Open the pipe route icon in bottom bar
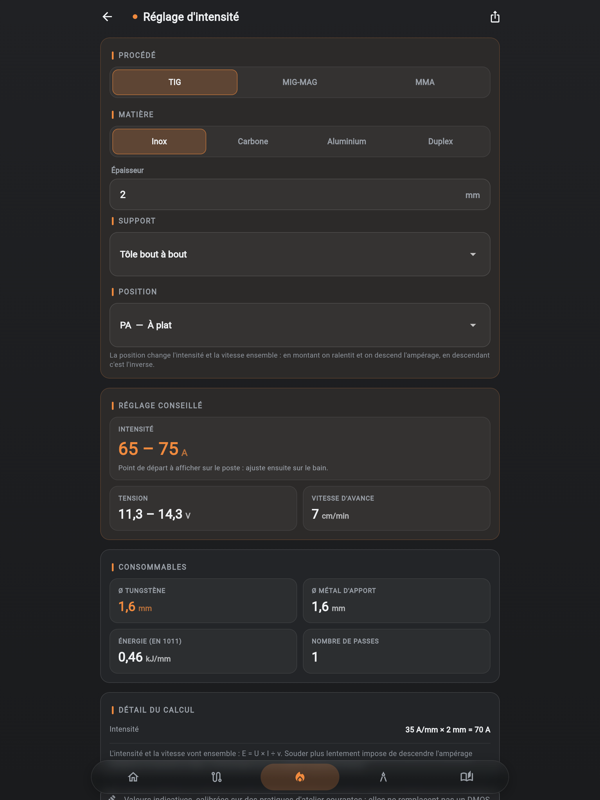Image resolution: width=600 pixels, height=800 pixels. pyautogui.click(x=216, y=777)
